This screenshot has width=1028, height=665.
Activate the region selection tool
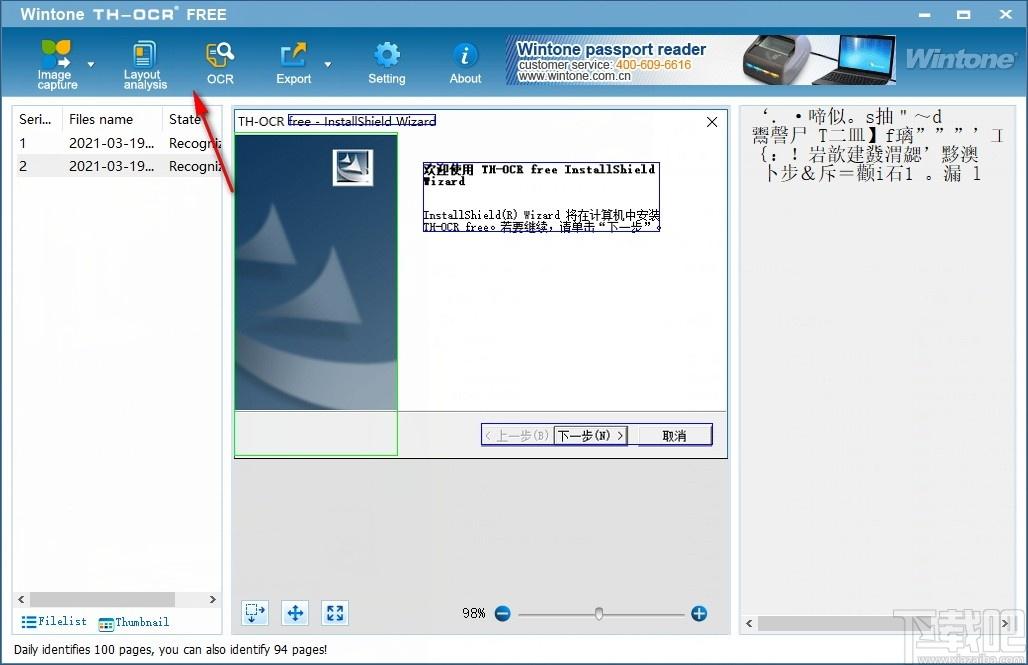255,613
